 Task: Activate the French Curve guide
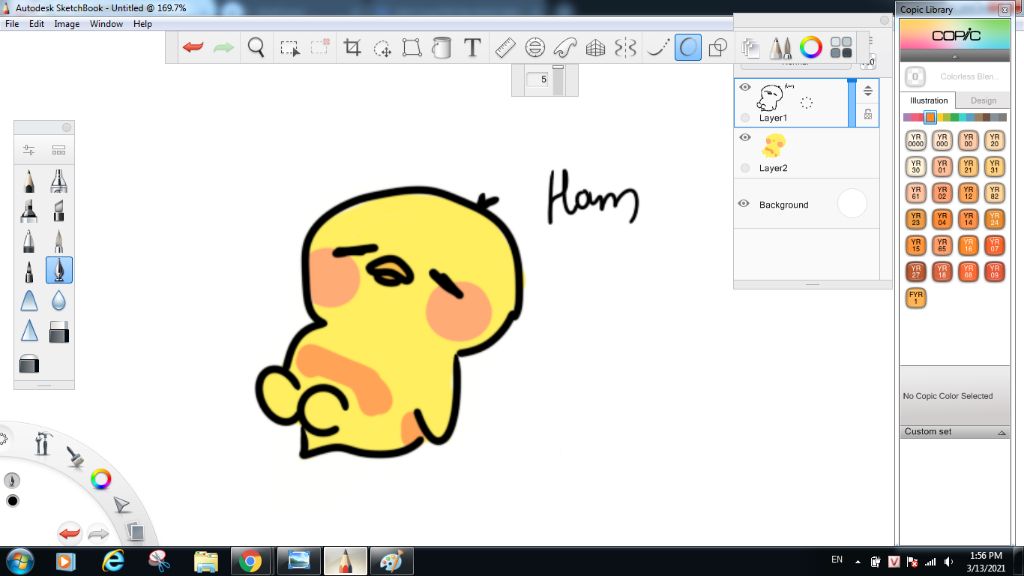click(x=565, y=47)
